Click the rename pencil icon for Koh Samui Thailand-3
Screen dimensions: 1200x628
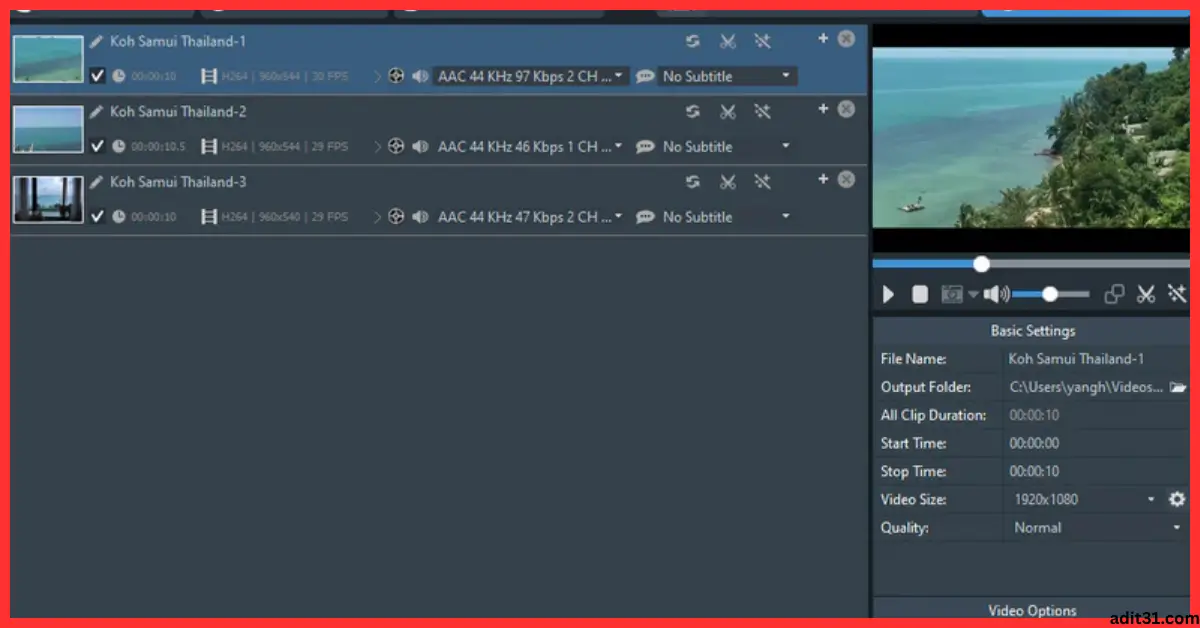96,182
